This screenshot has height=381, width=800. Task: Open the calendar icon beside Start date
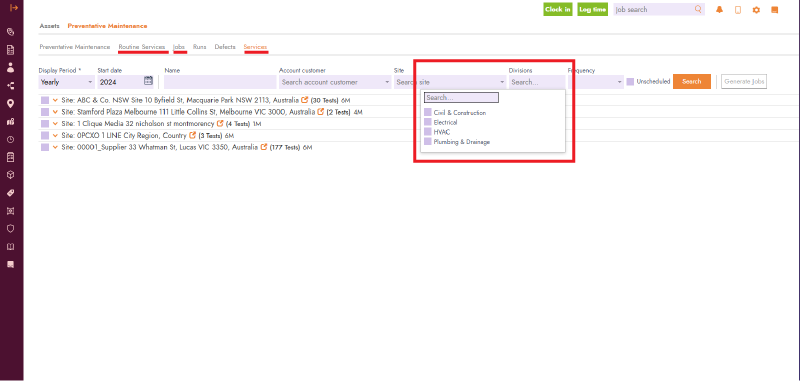click(148, 81)
